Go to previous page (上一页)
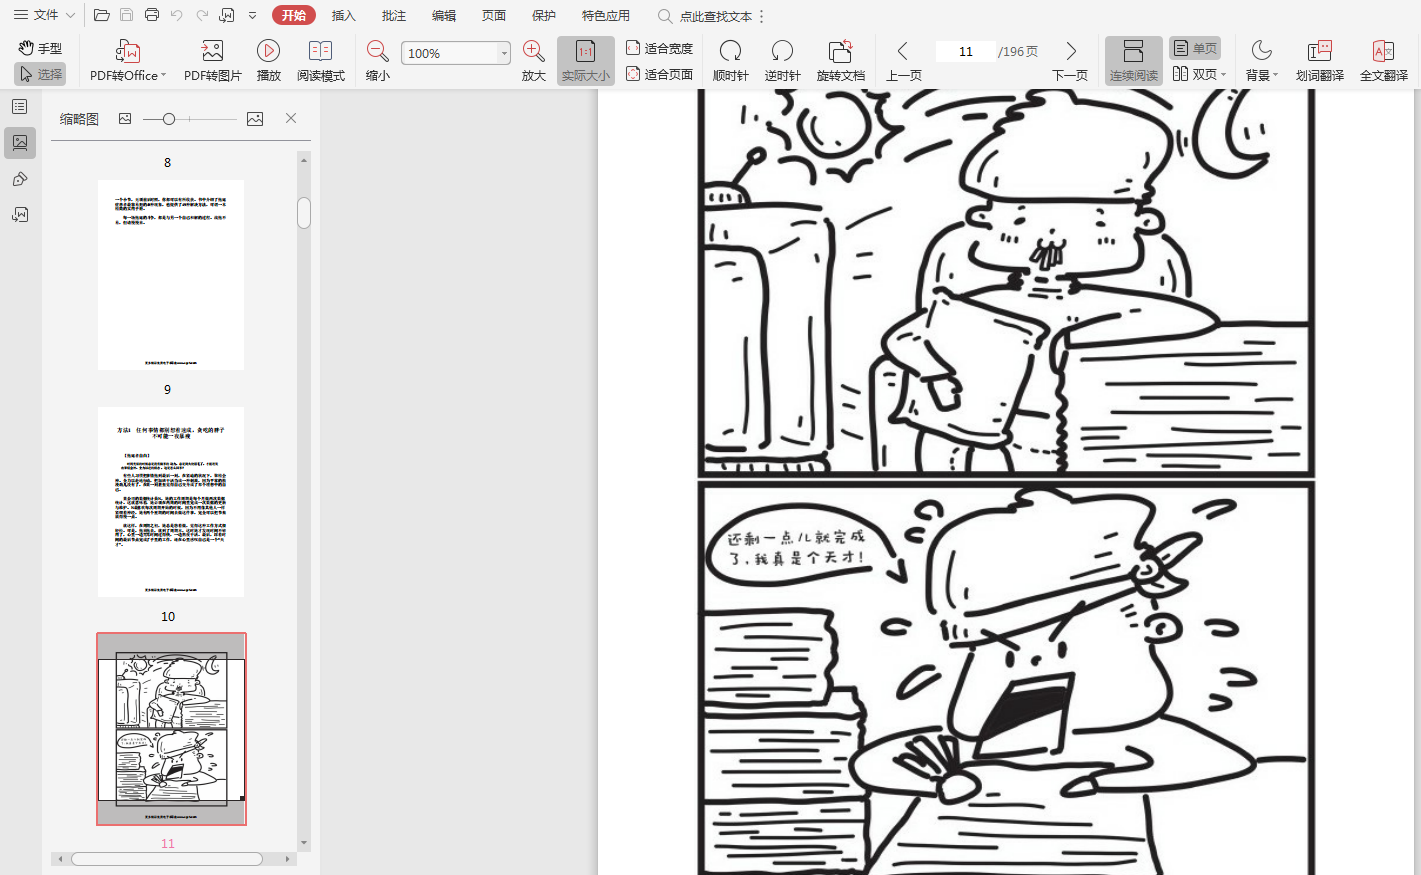The width and height of the screenshot is (1421, 875). pos(904,61)
